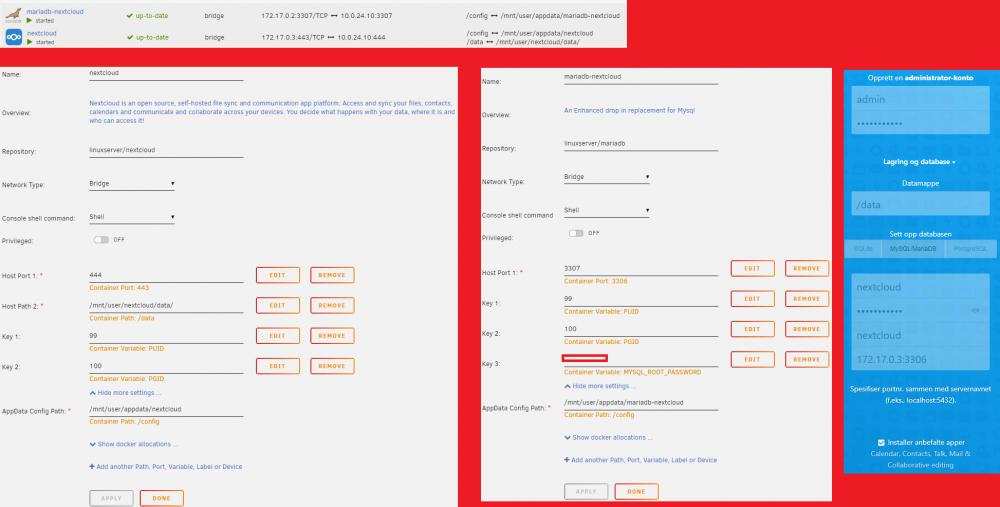Open Network Type dropdown in nextcloud form

132,184
